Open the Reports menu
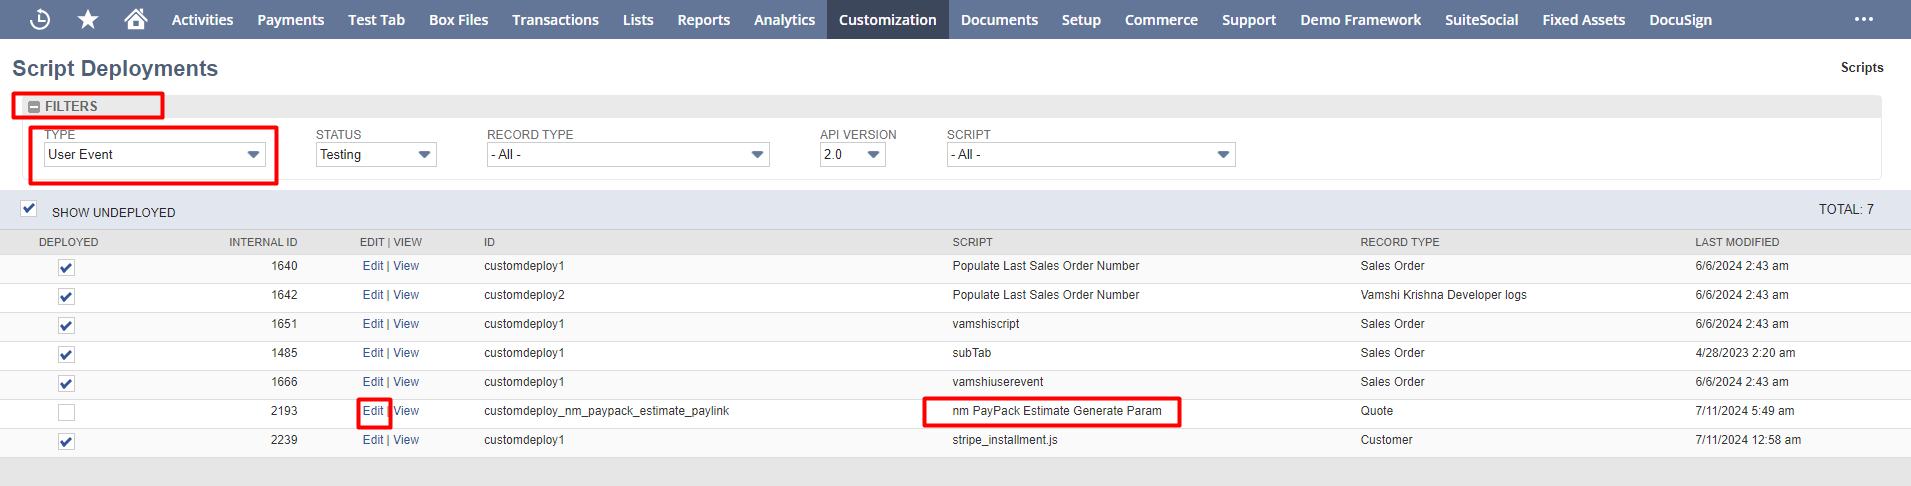1911x486 pixels. 703,20
